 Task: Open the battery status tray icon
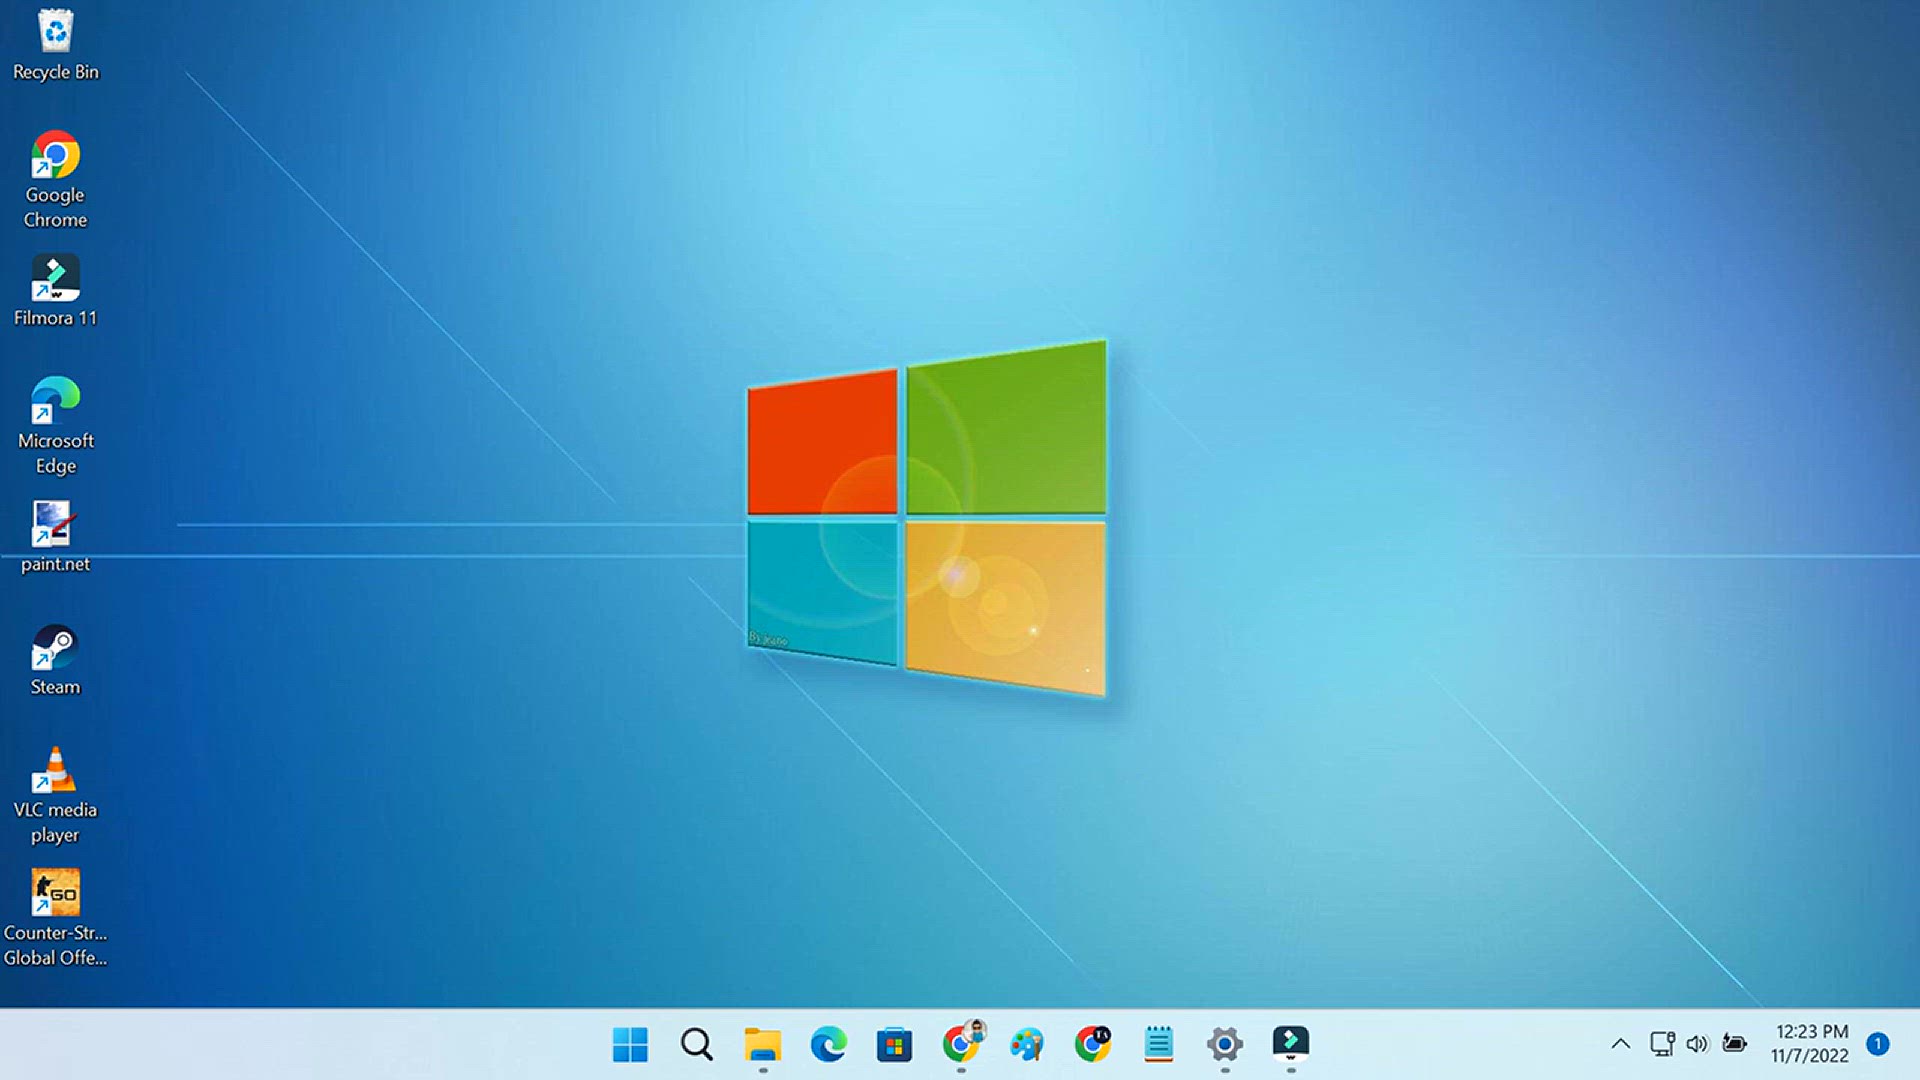tap(1734, 1044)
